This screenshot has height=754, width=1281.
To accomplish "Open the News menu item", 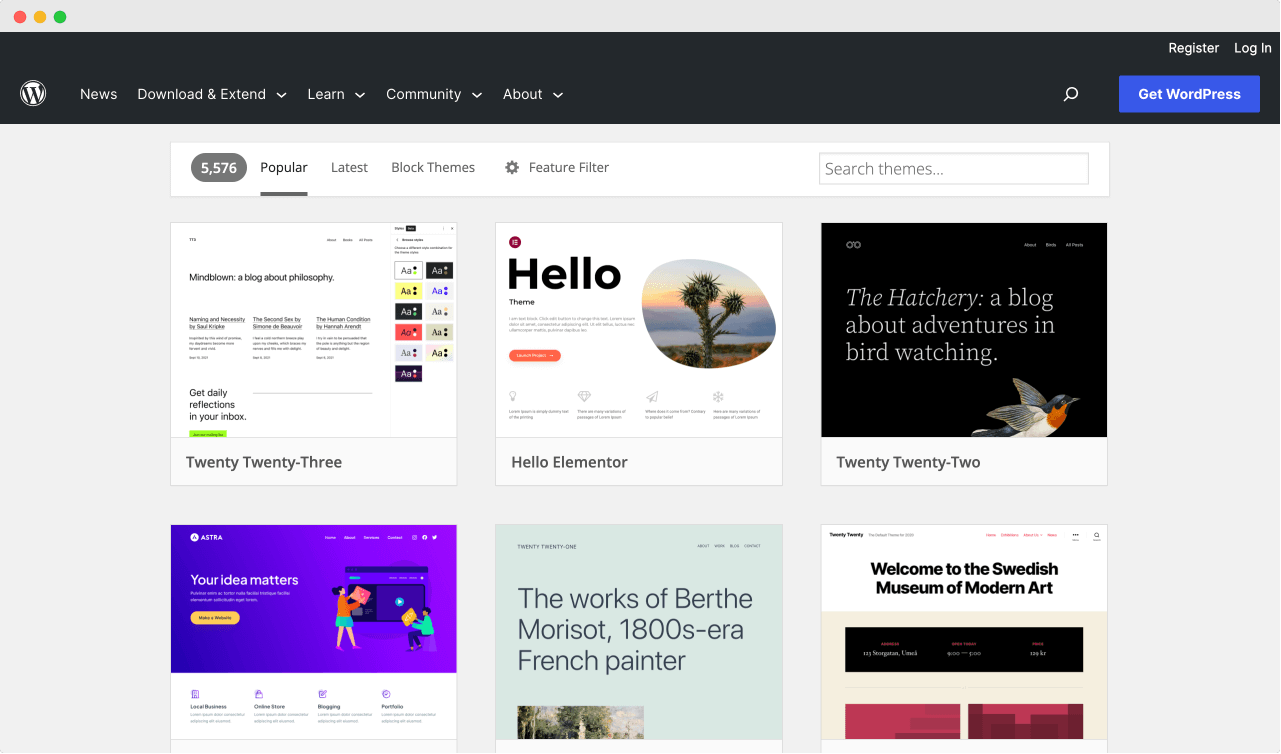I will point(99,94).
